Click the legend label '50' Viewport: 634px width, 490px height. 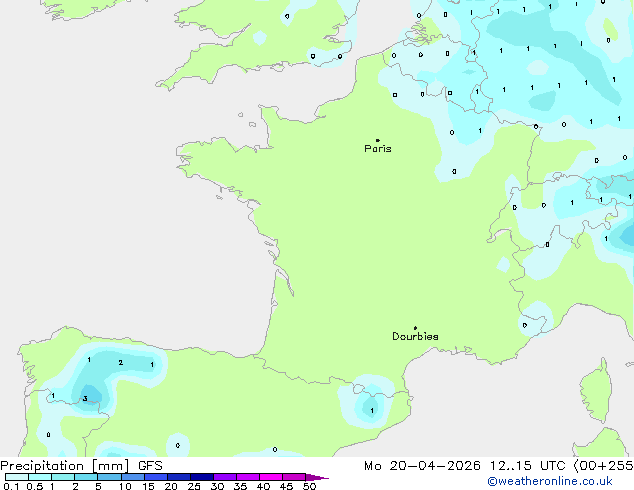click(x=309, y=486)
